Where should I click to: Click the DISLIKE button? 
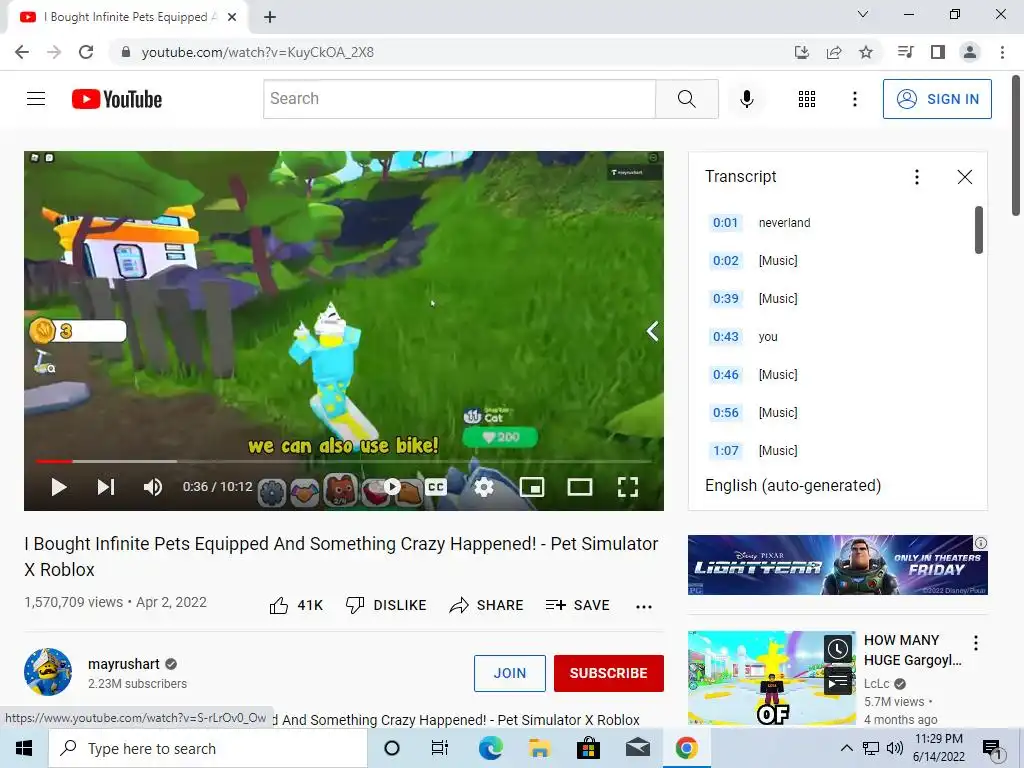pos(385,605)
